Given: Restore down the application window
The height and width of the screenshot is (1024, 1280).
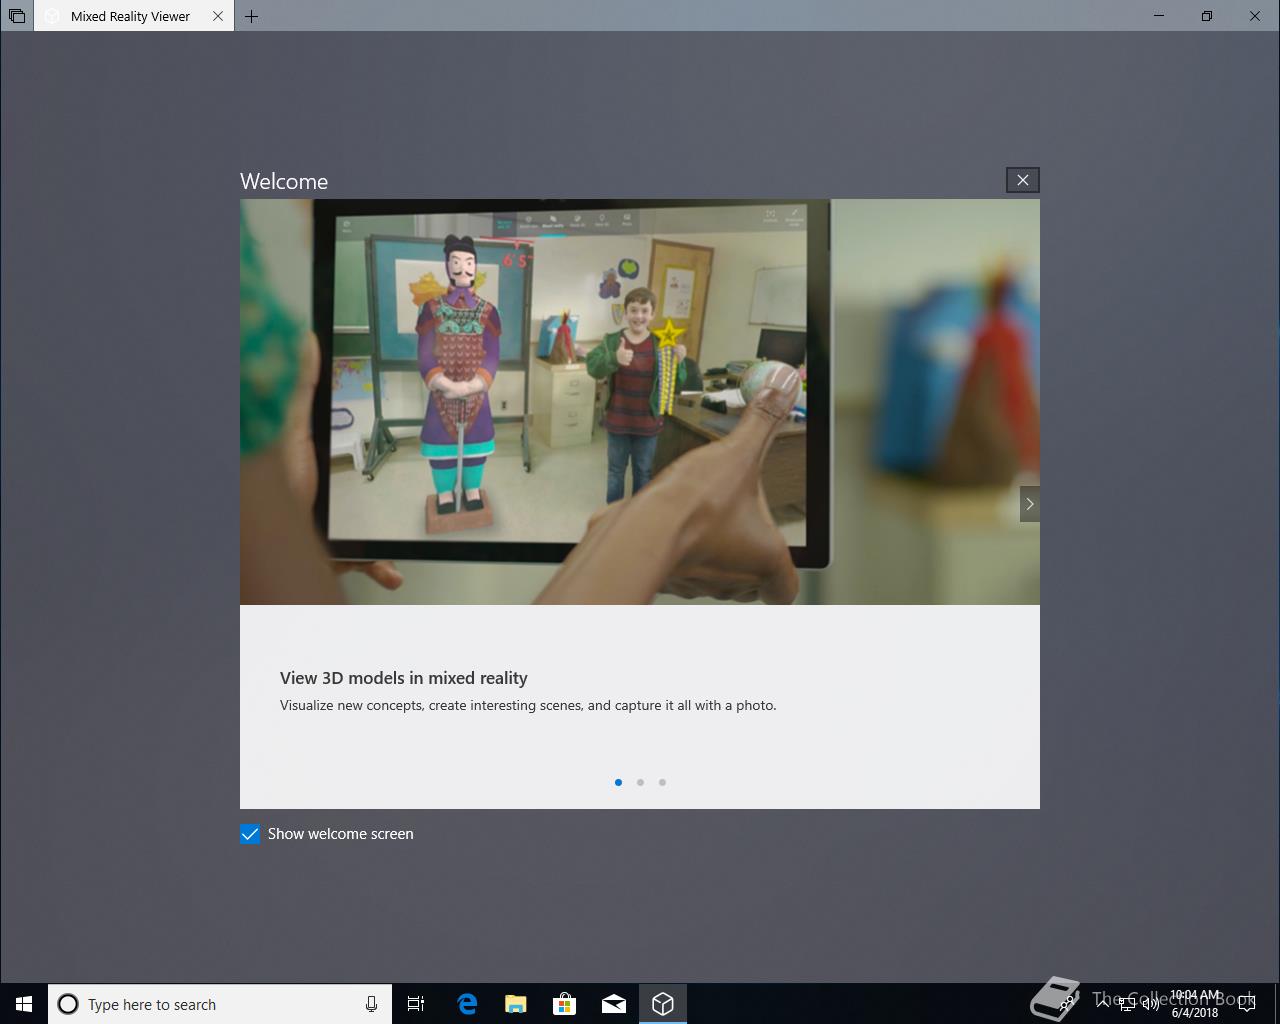Looking at the screenshot, I should point(1207,16).
